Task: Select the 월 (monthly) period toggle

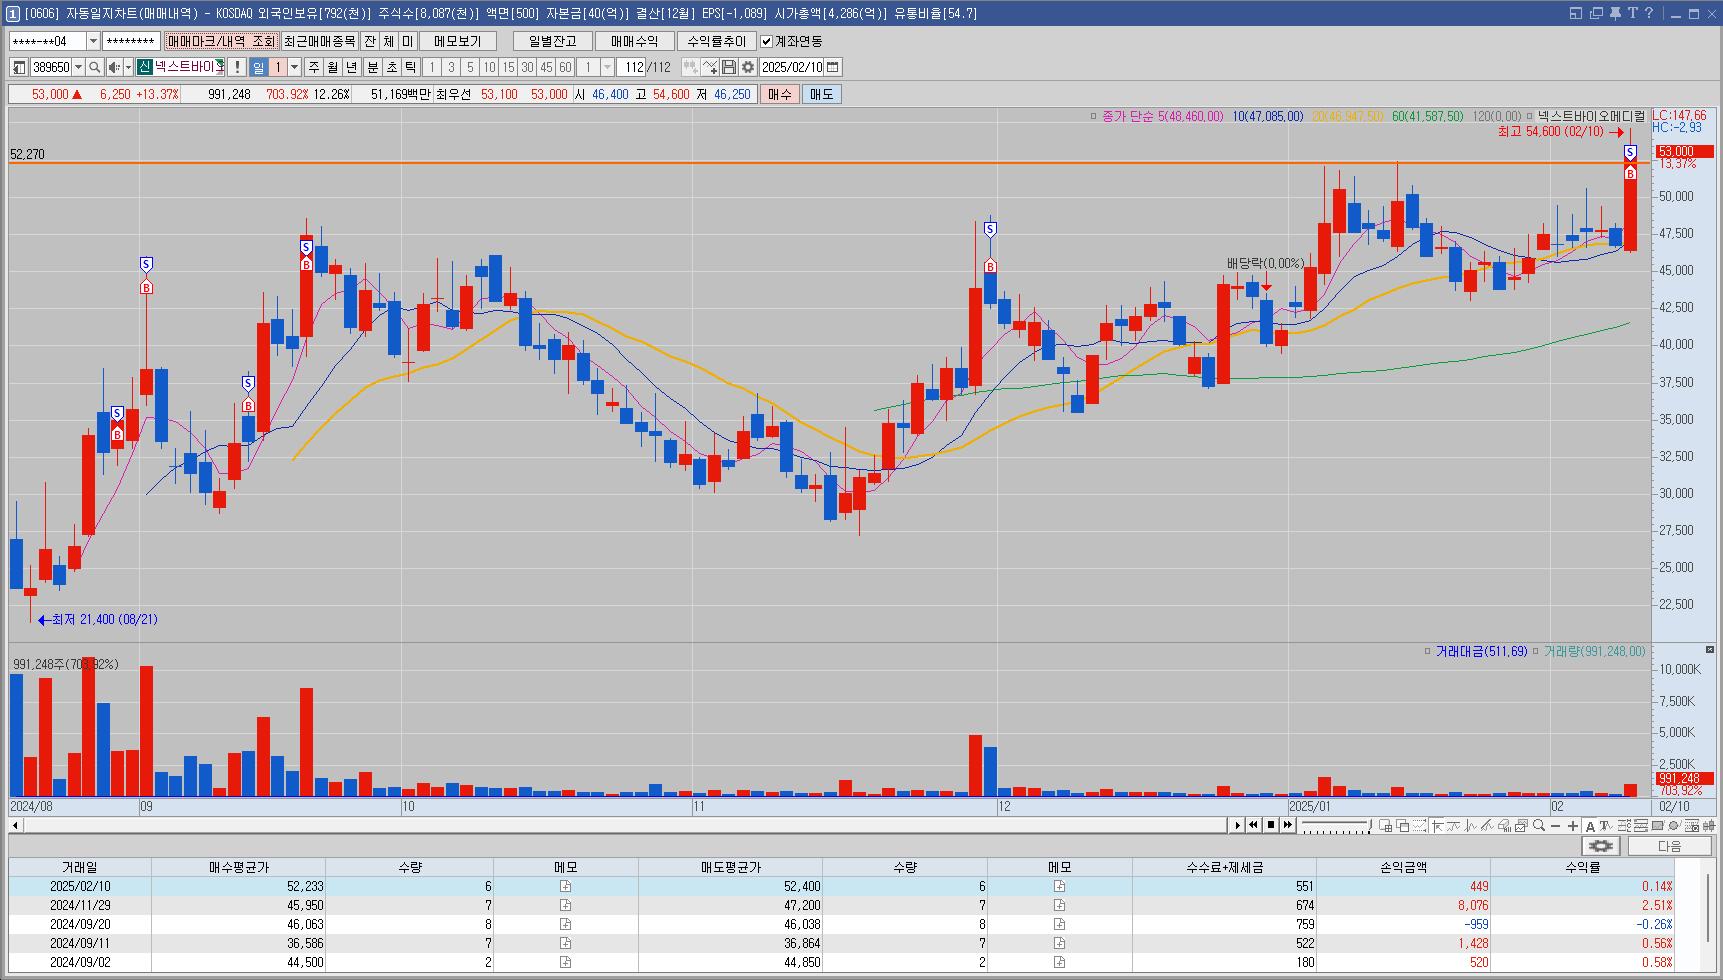Action: tap(333, 67)
